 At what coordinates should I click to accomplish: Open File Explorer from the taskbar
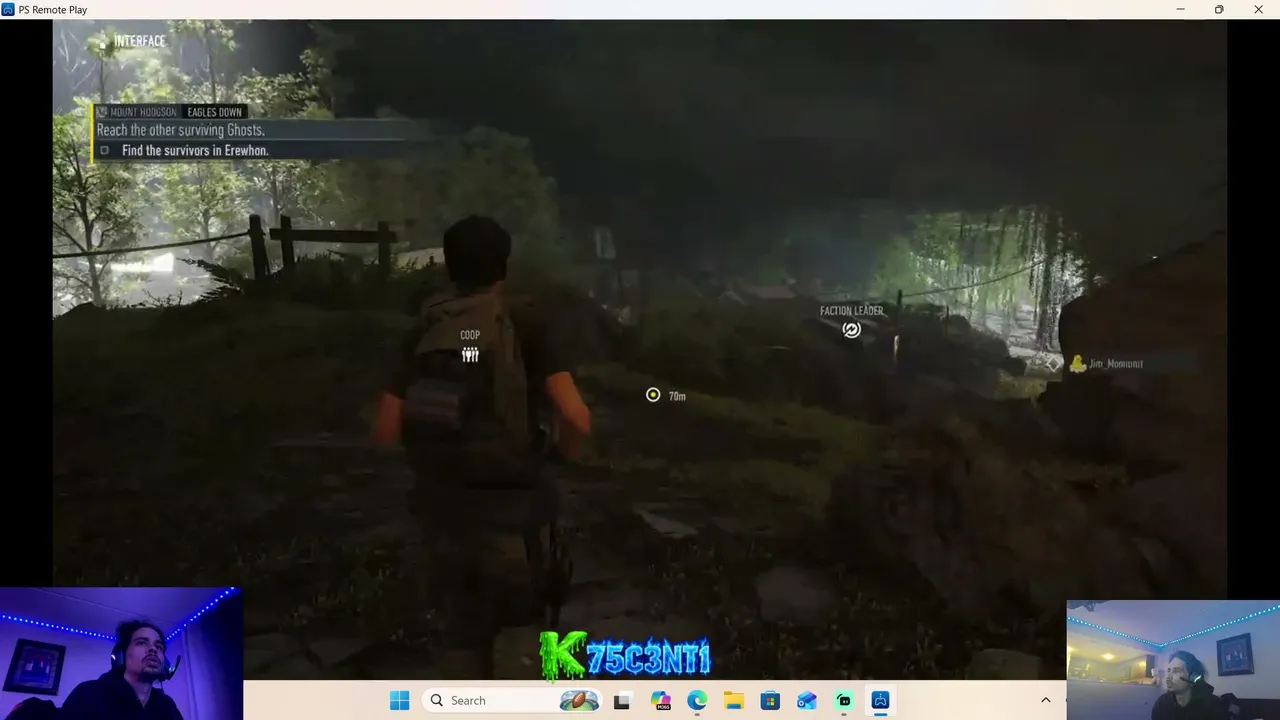pyautogui.click(x=733, y=700)
